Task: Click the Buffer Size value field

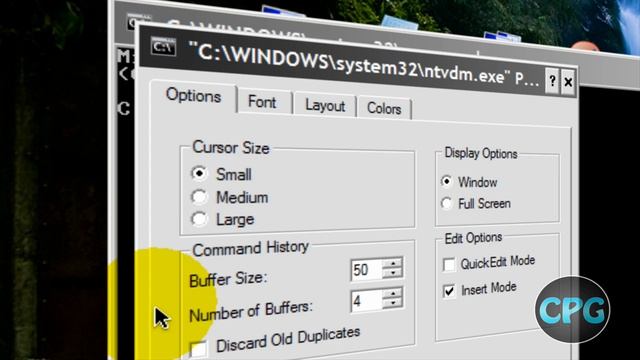Action: tap(367, 269)
